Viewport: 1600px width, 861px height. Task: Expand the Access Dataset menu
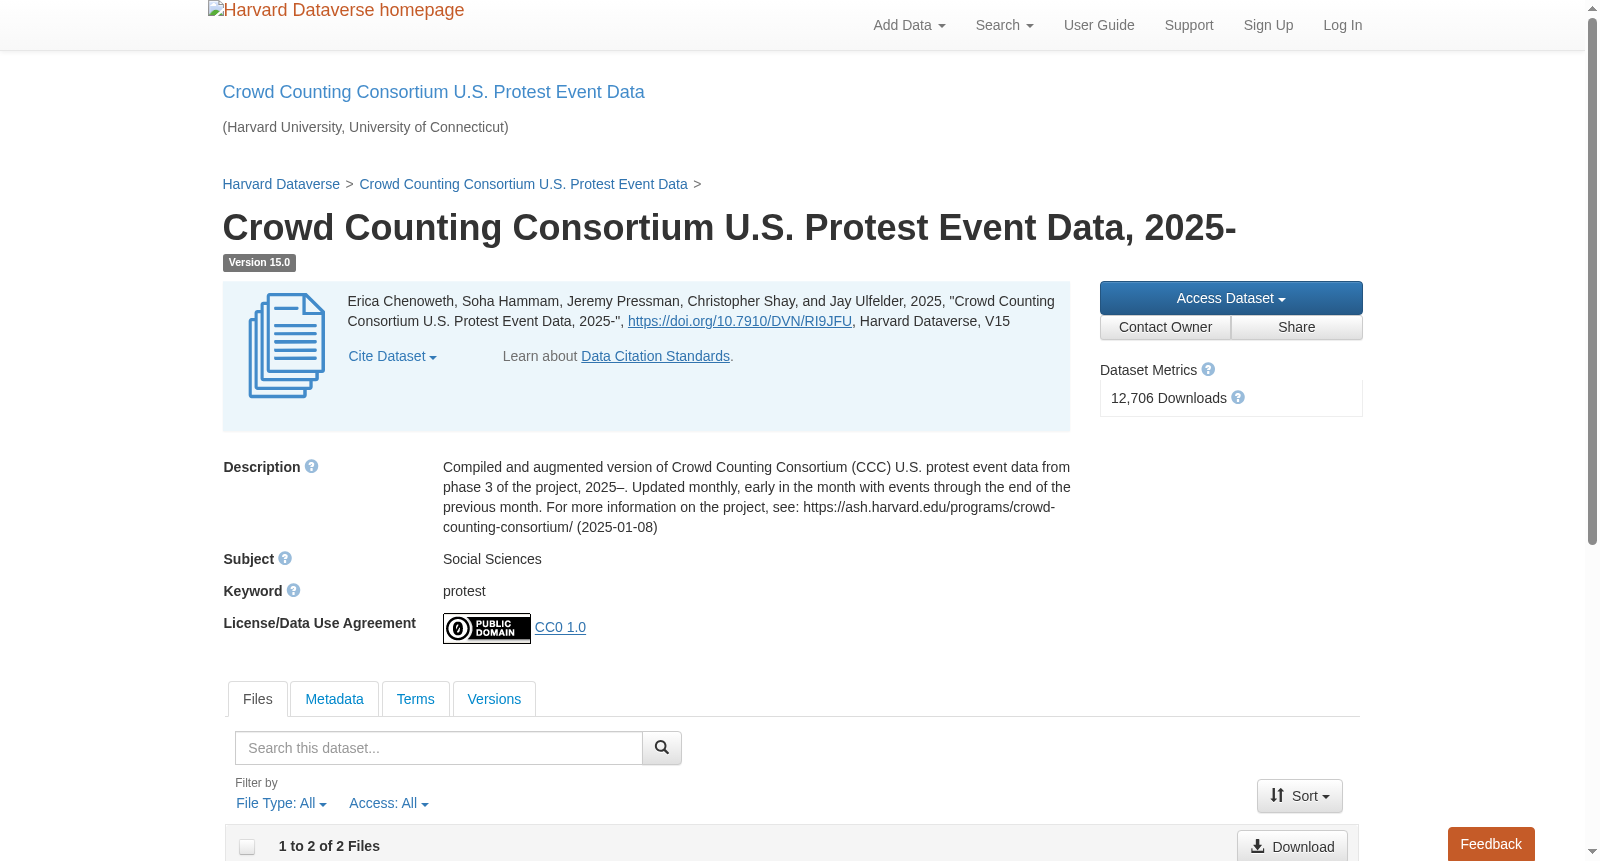pos(1231,298)
